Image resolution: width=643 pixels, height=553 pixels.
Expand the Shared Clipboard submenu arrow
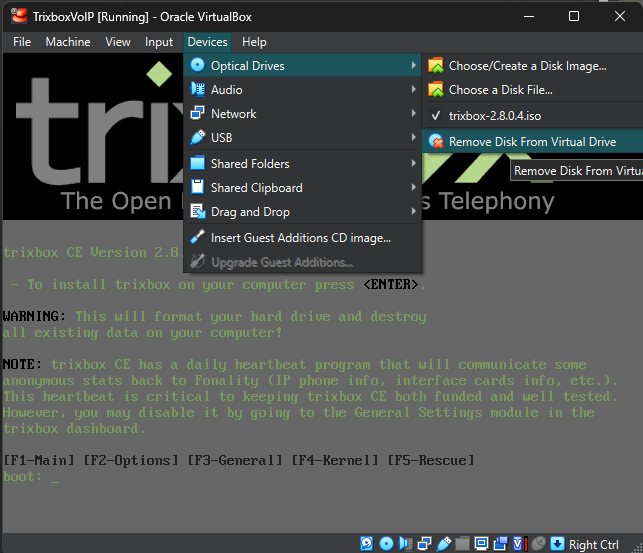coord(413,187)
